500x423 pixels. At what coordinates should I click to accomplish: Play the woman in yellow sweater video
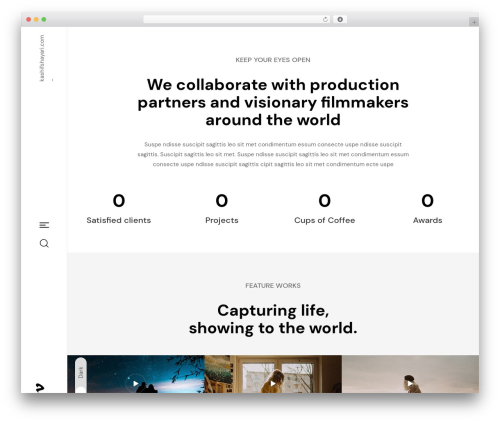273,383
